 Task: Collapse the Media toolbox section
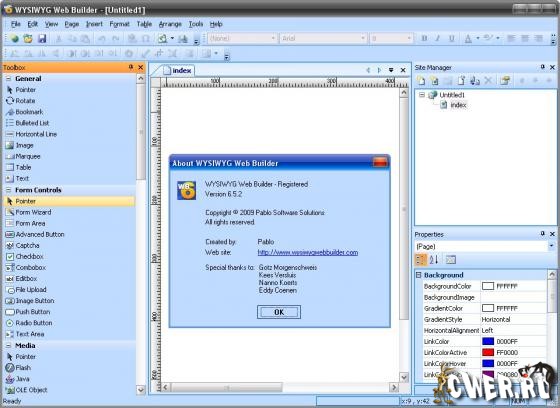9,345
